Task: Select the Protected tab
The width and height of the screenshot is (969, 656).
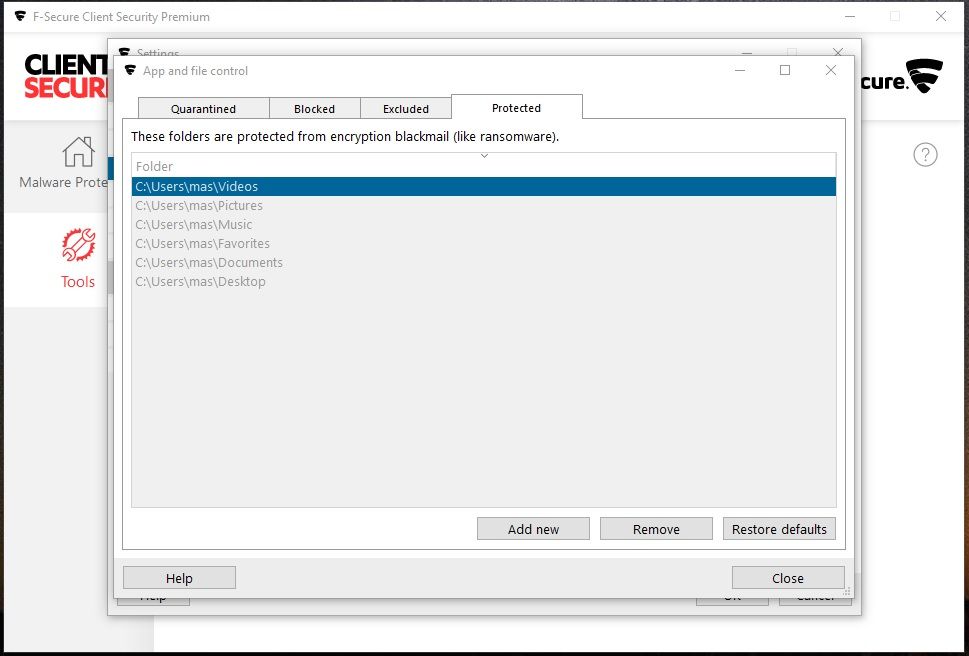Action: (x=517, y=107)
